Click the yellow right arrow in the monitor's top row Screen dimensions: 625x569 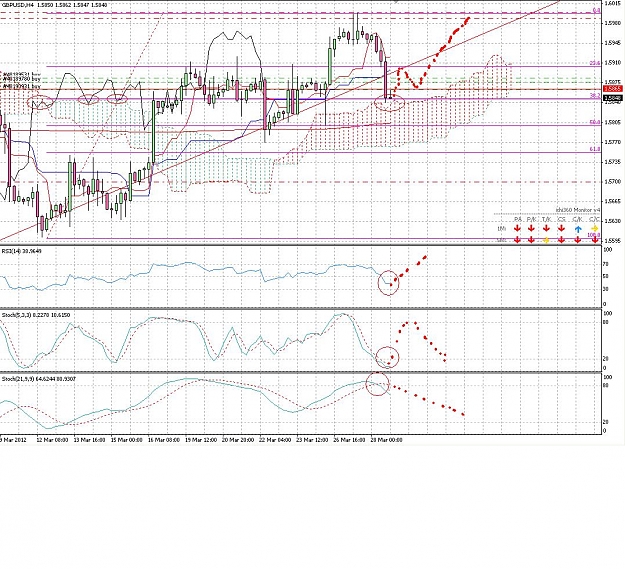[595, 229]
